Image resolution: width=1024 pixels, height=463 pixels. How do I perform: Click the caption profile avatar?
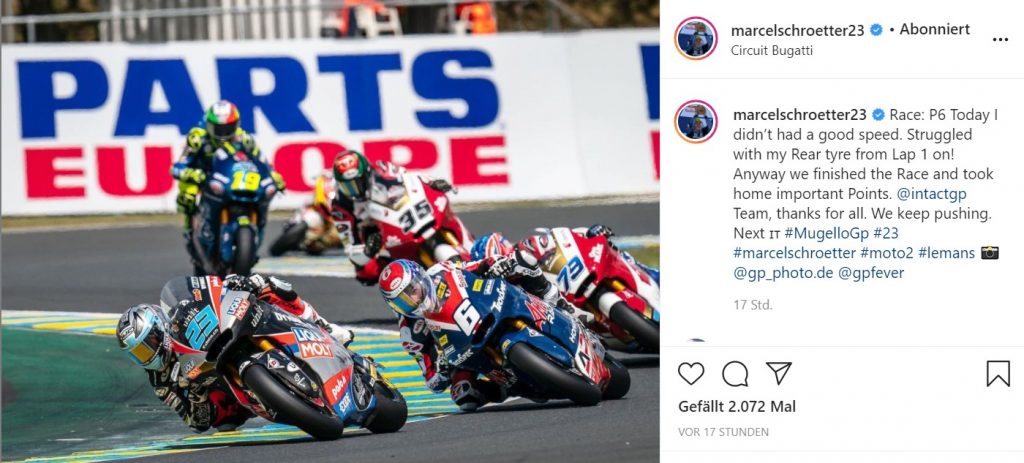[x=696, y=121]
